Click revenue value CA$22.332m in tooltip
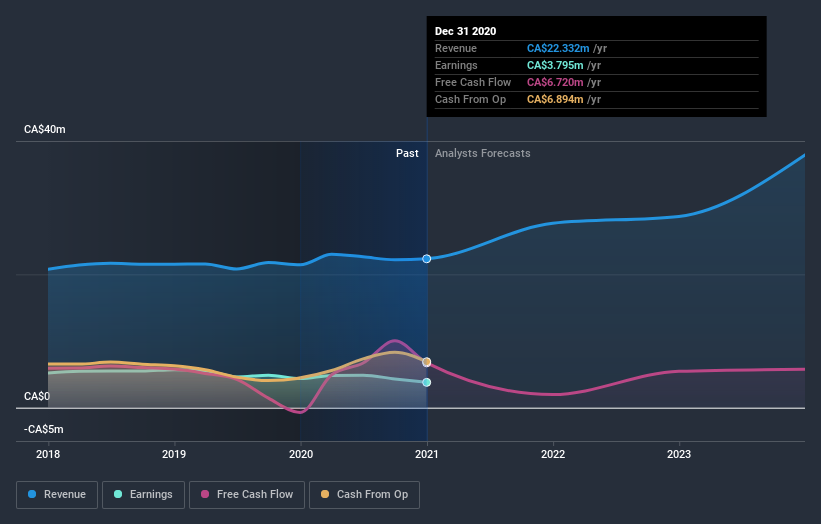The height and width of the screenshot is (524, 821). pyautogui.click(x=558, y=48)
